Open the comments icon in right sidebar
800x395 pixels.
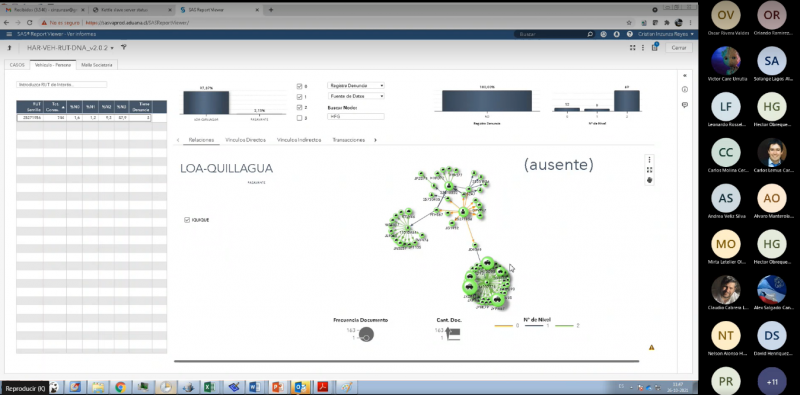click(685, 105)
